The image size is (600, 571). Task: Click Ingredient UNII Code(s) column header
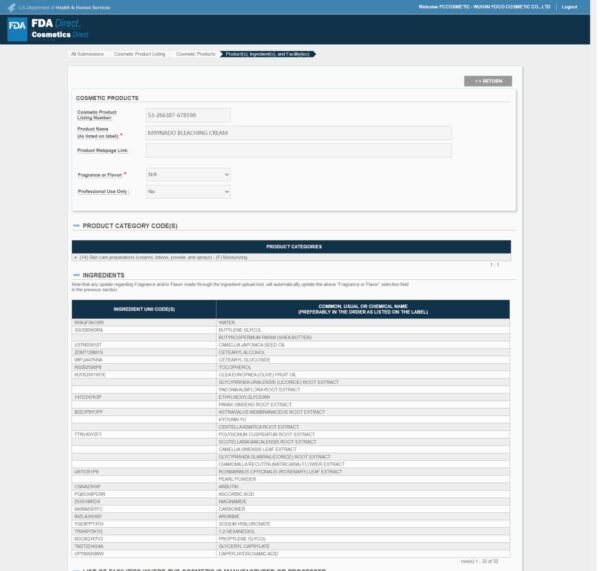click(x=144, y=309)
